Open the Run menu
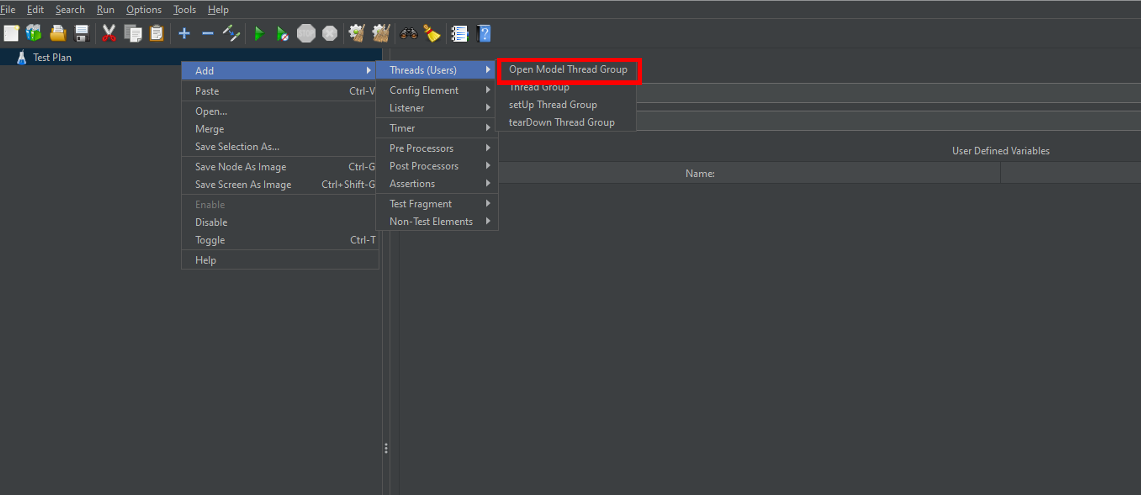 click(106, 9)
